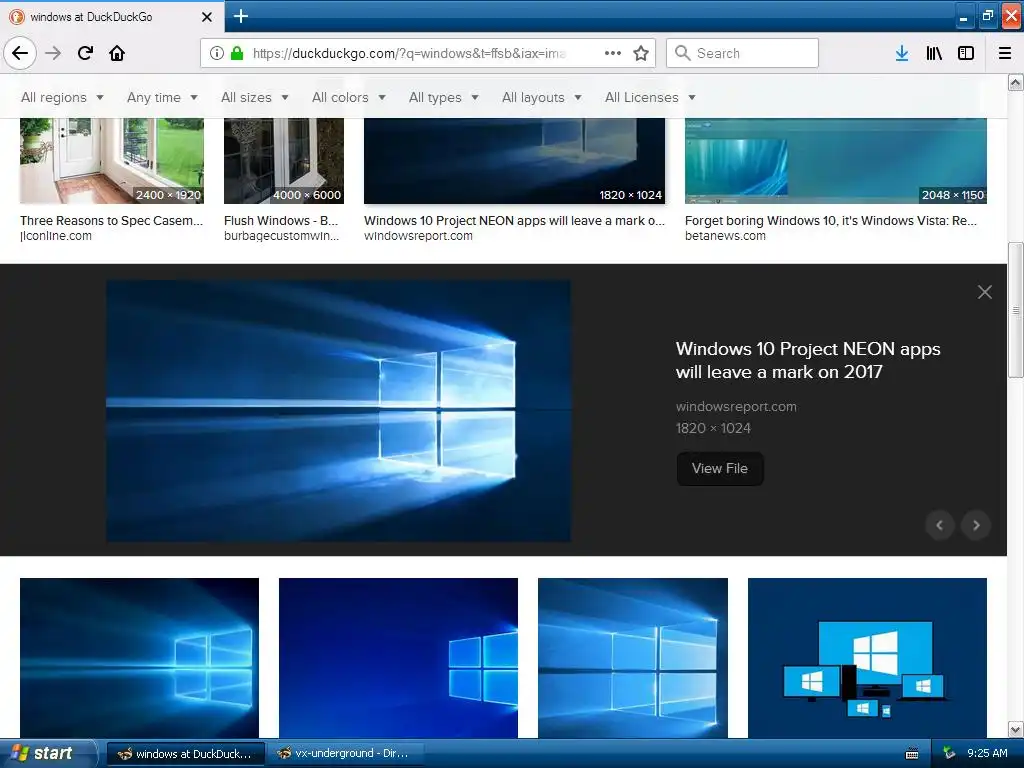Screen dimensions: 1024x768
Task: Click the Windows 10 Project NEON result caption
Action: (x=514, y=220)
